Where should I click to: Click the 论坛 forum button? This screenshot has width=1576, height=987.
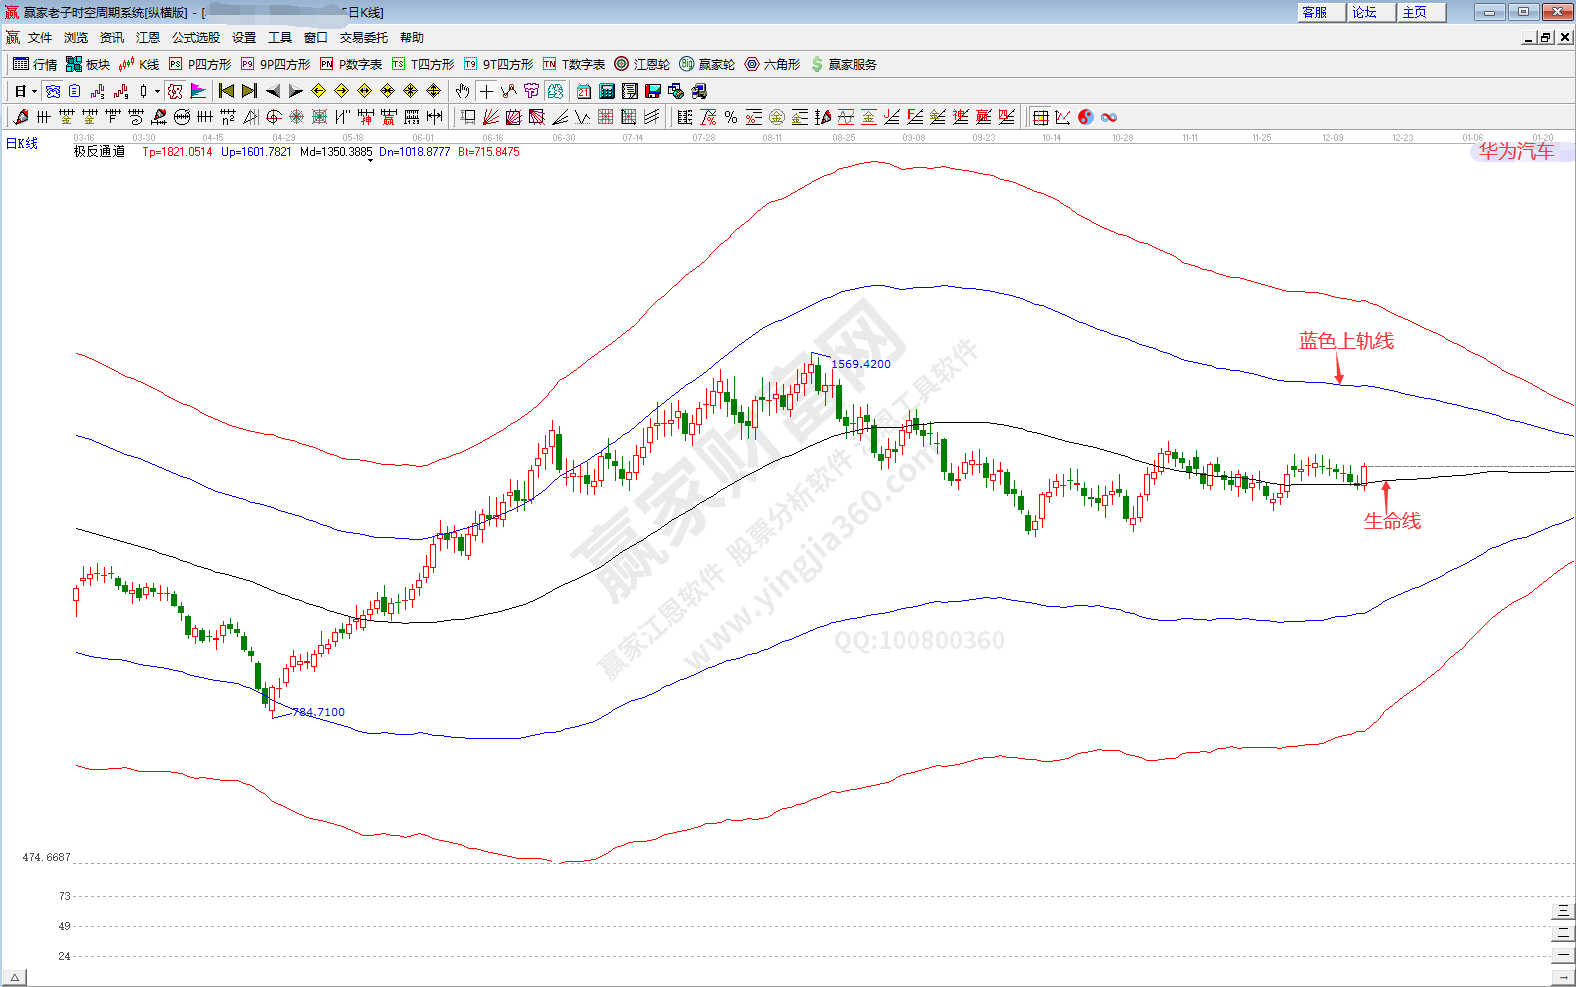tap(1365, 12)
